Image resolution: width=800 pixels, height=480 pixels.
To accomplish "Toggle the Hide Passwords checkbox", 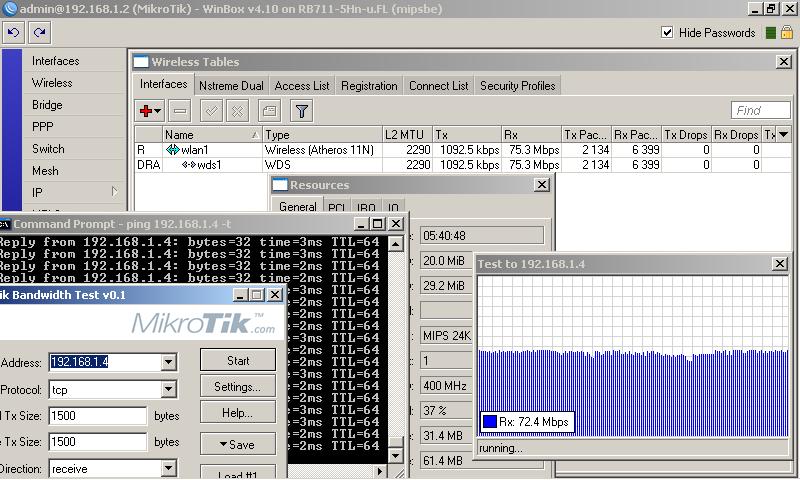I will [x=668, y=33].
